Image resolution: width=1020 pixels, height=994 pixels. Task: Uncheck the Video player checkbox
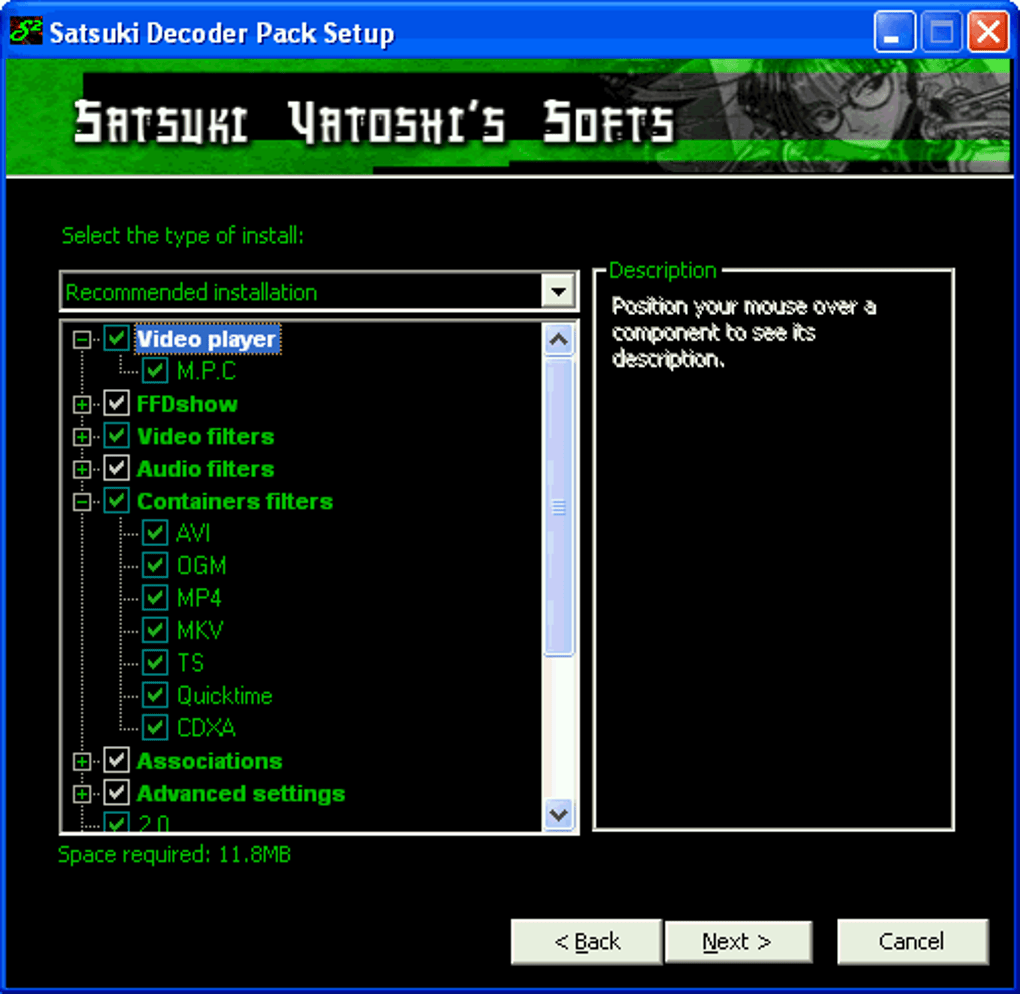116,338
